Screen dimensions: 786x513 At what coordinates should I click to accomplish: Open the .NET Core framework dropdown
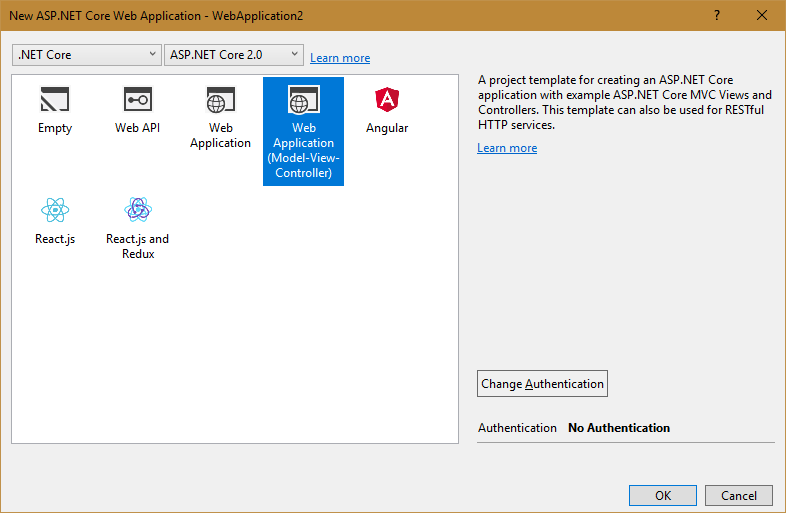87,55
